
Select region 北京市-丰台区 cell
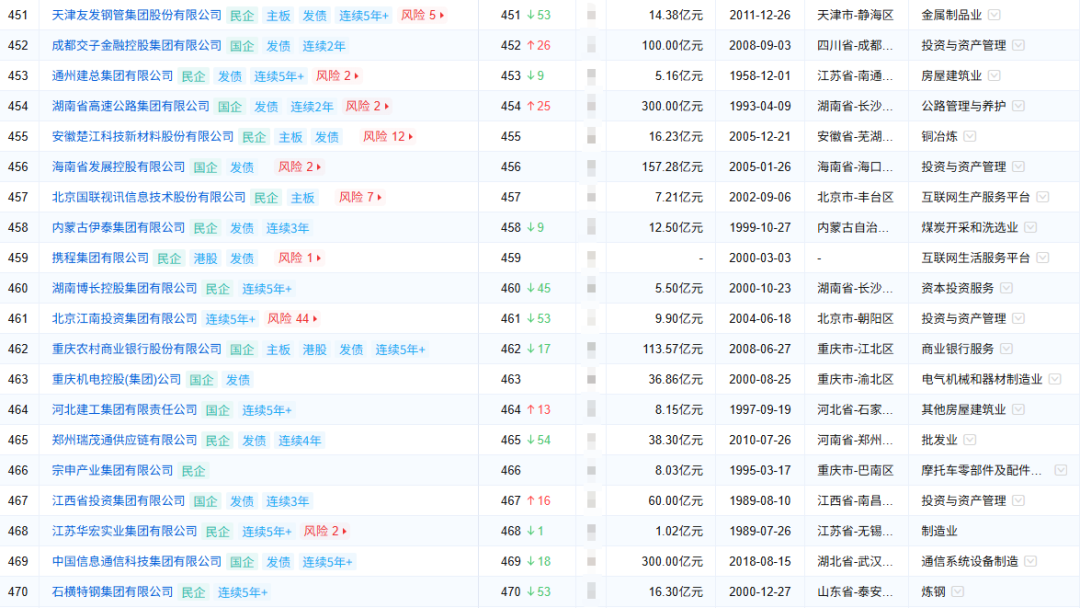point(855,197)
